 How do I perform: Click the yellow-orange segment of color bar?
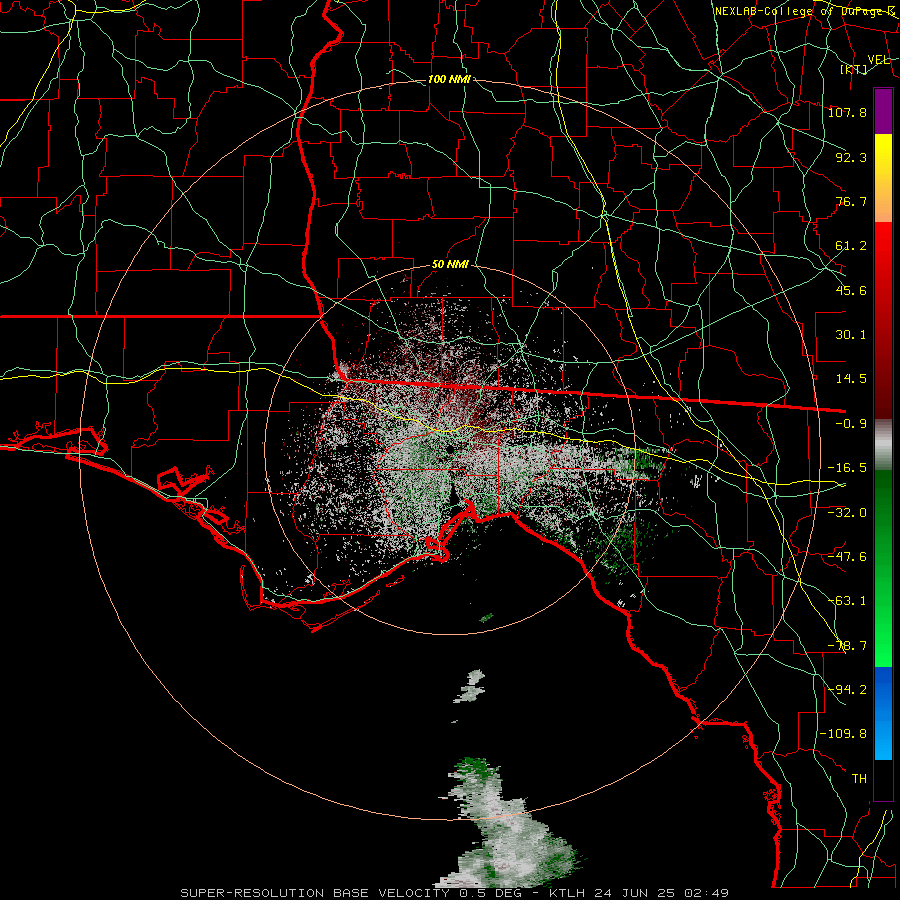pyautogui.click(x=883, y=179)
